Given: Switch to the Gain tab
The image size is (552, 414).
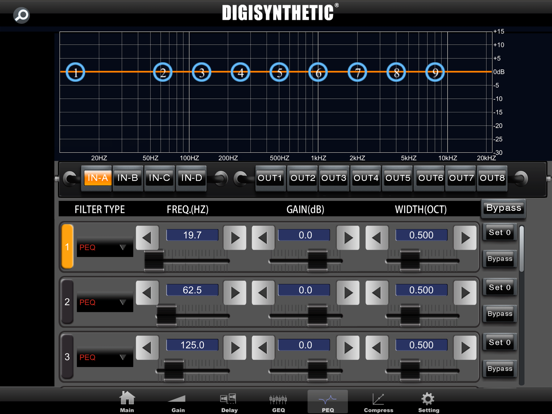Looking at the screenshot, I should tap(178, 402).
